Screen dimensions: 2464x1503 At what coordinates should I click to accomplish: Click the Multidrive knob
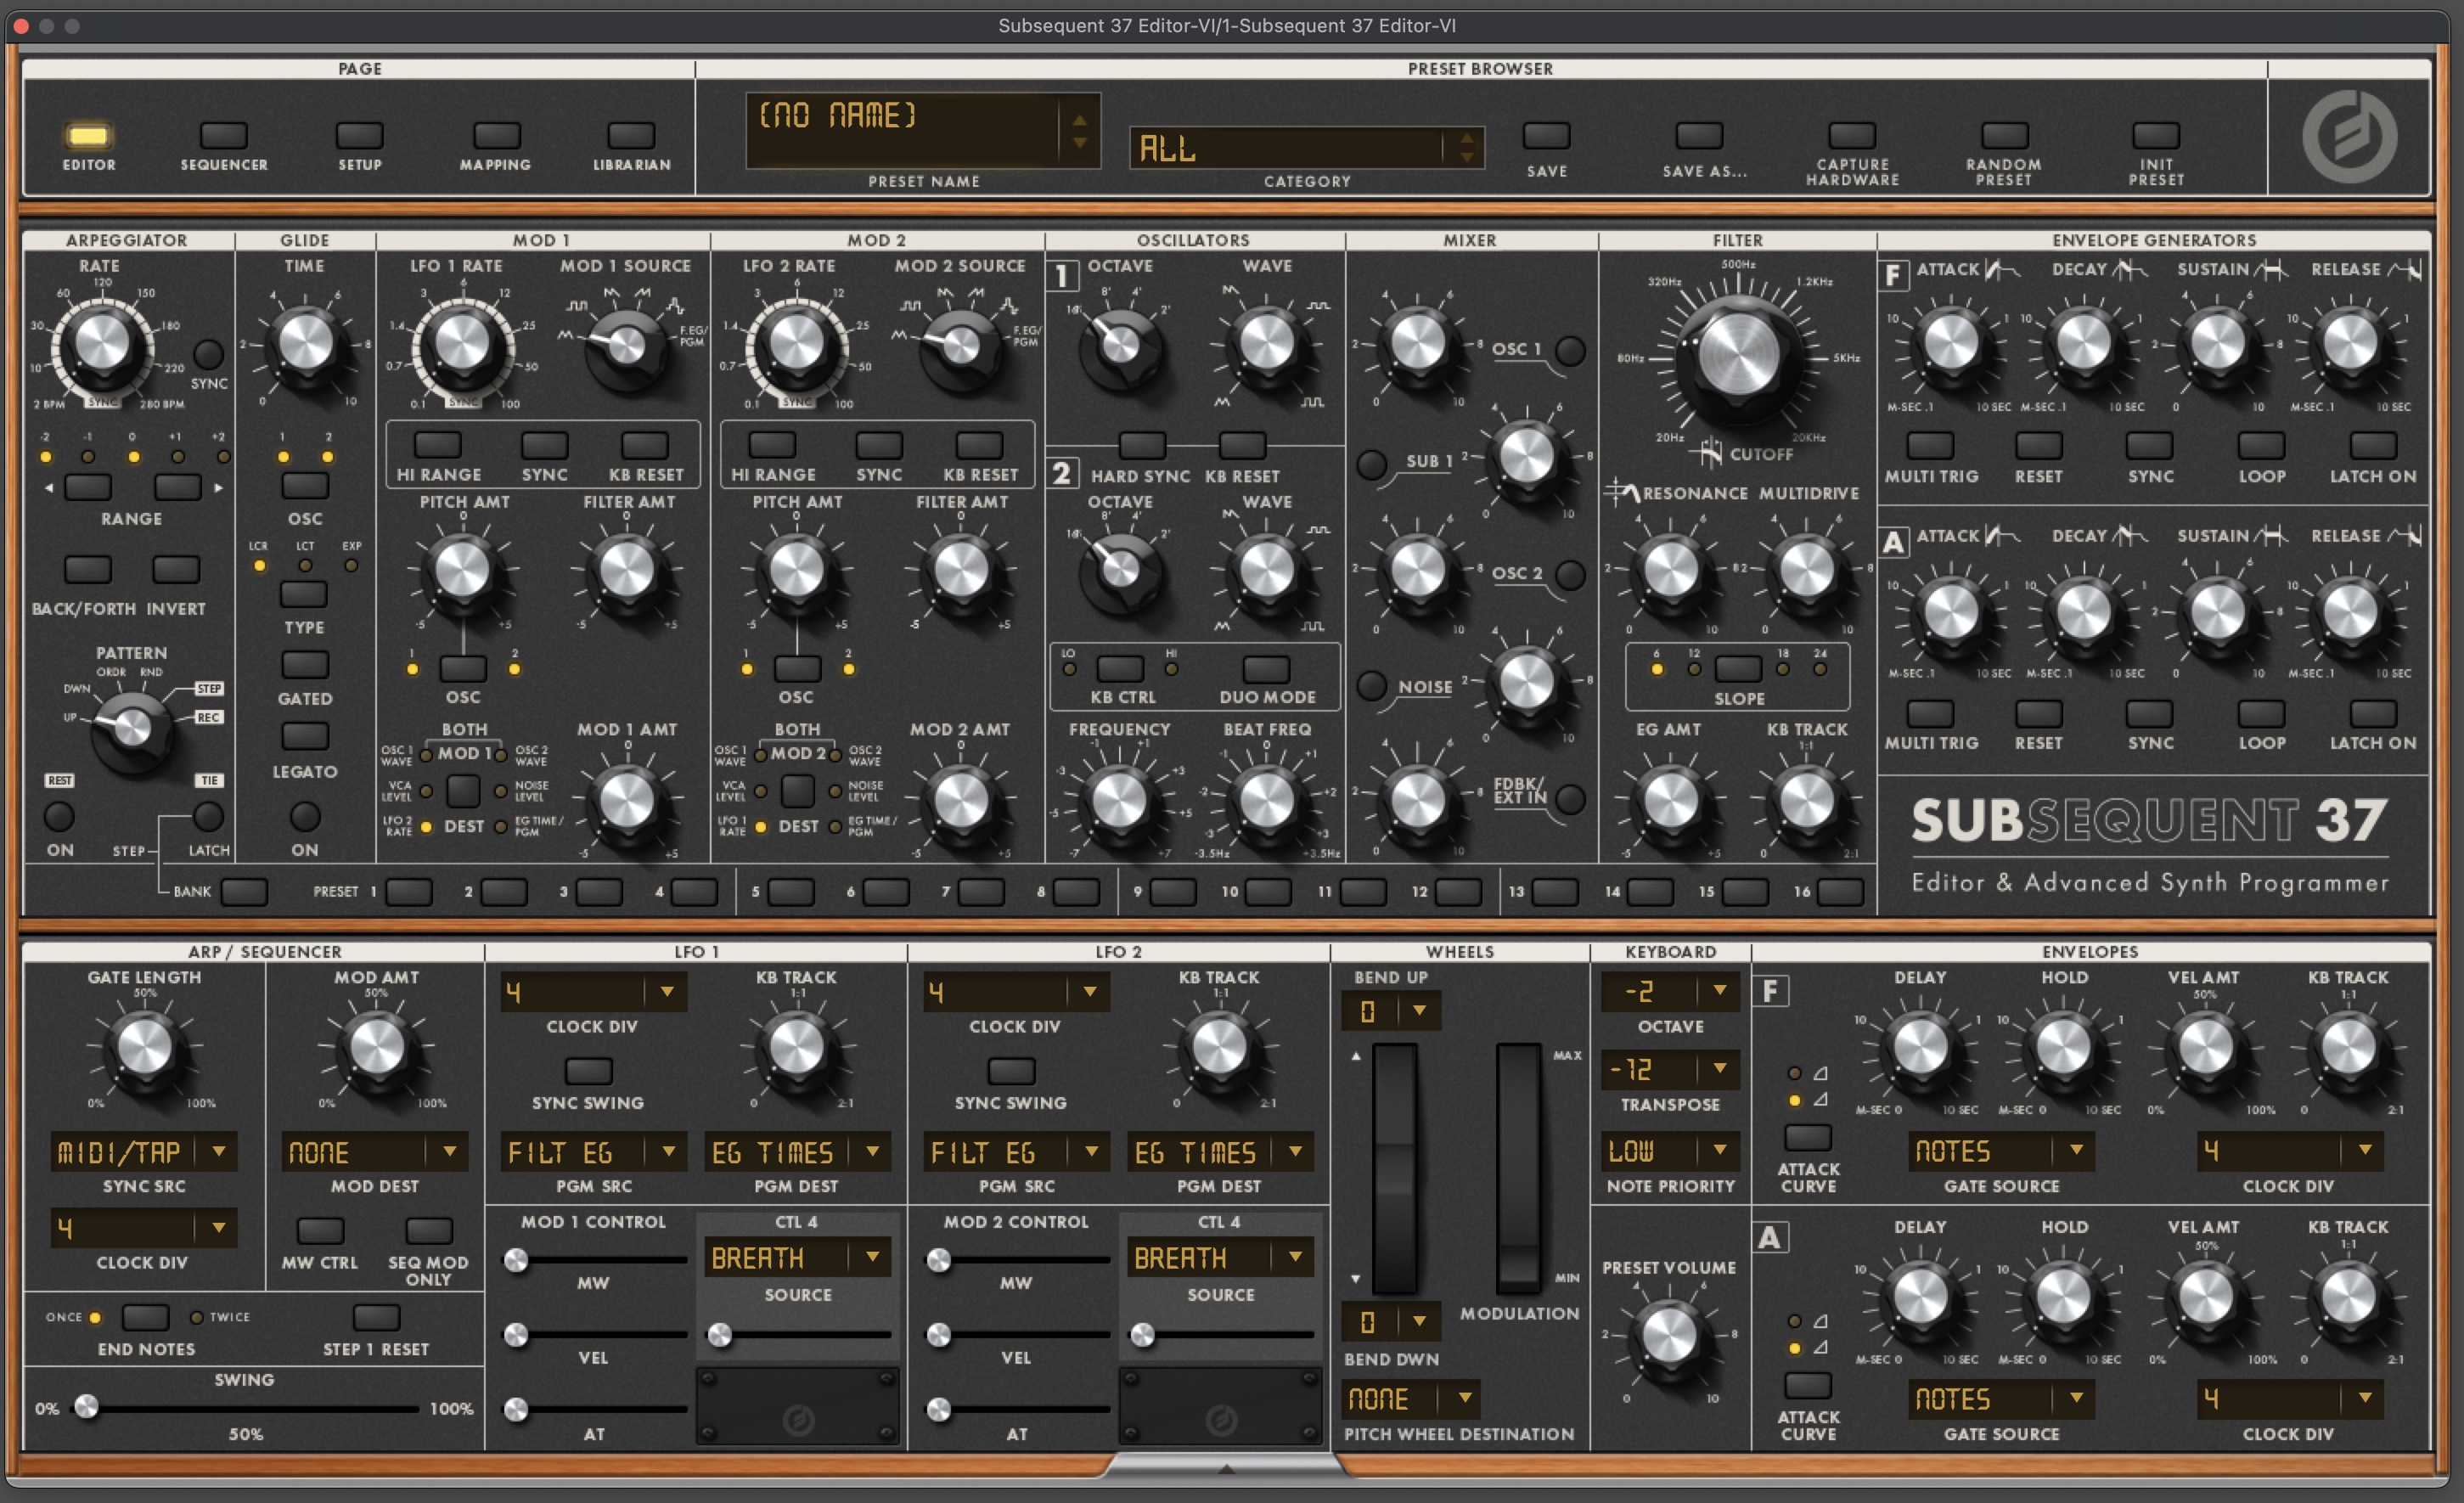[1807, 571]
